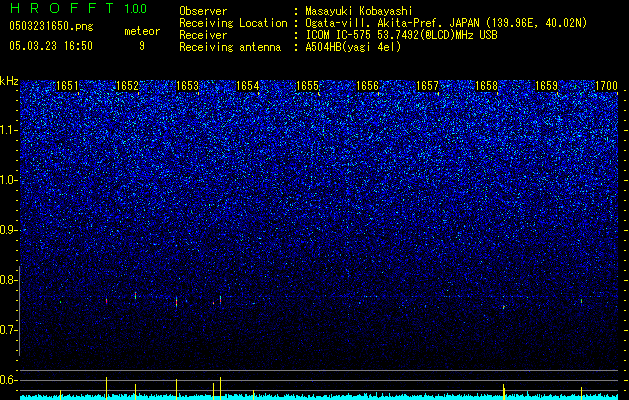Click the meteor count value 9

point(142,46)
